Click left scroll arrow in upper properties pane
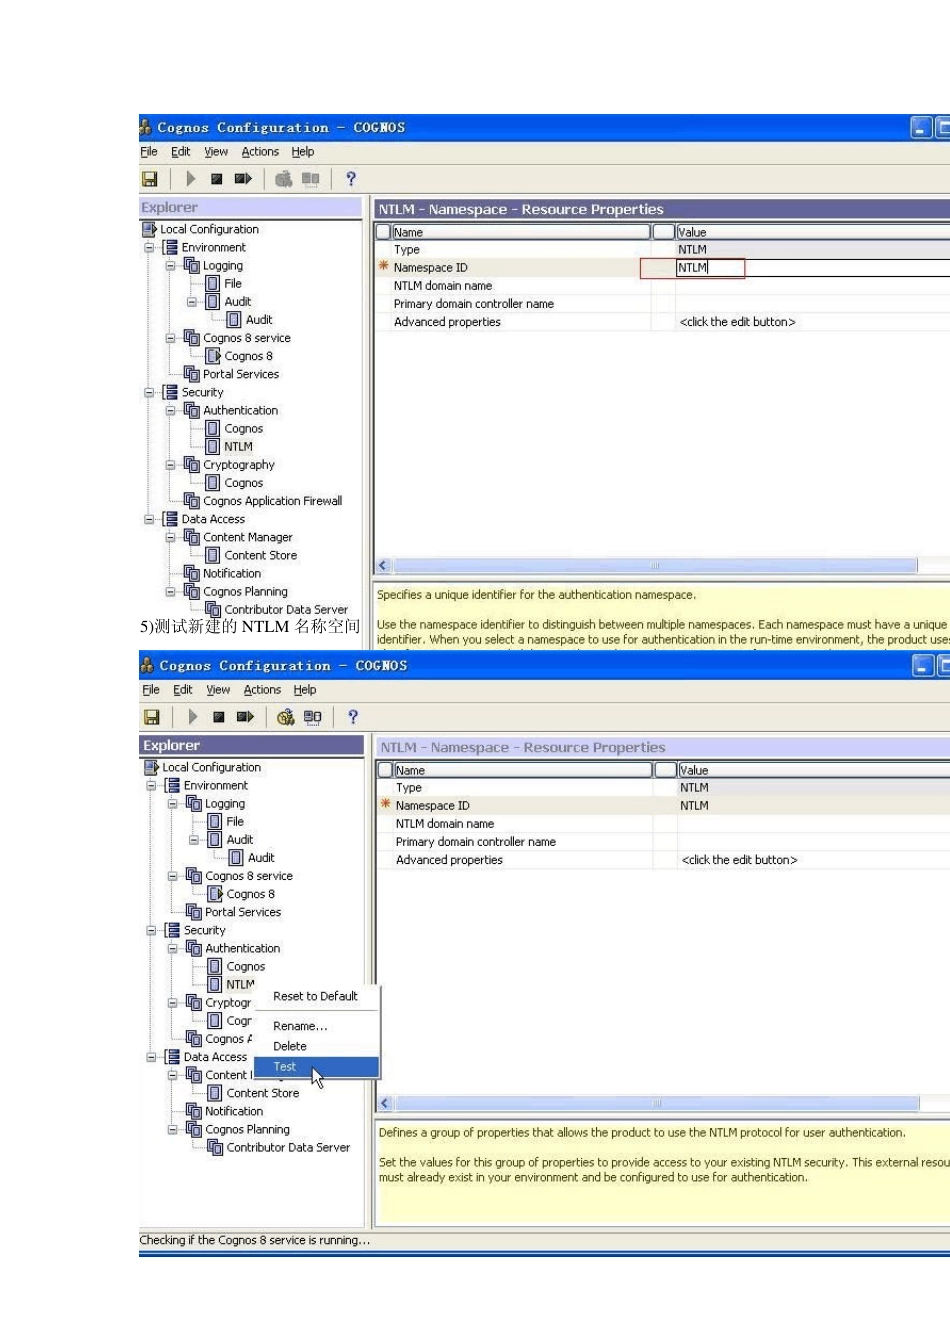Image resolution: width=950 pixels, height=1344 pixels. [383, 566]
